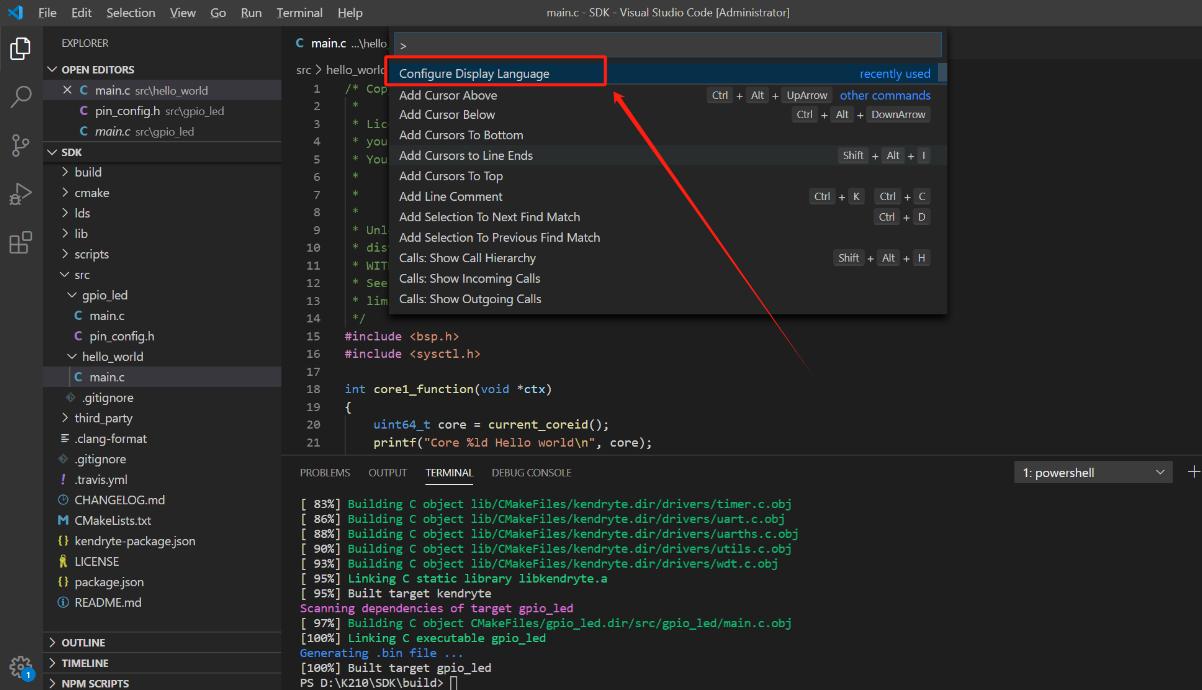Viewport: 1202px width, 690px height.
Task: Click the new terminal plus icon
Action: [x=1193, y=472]
